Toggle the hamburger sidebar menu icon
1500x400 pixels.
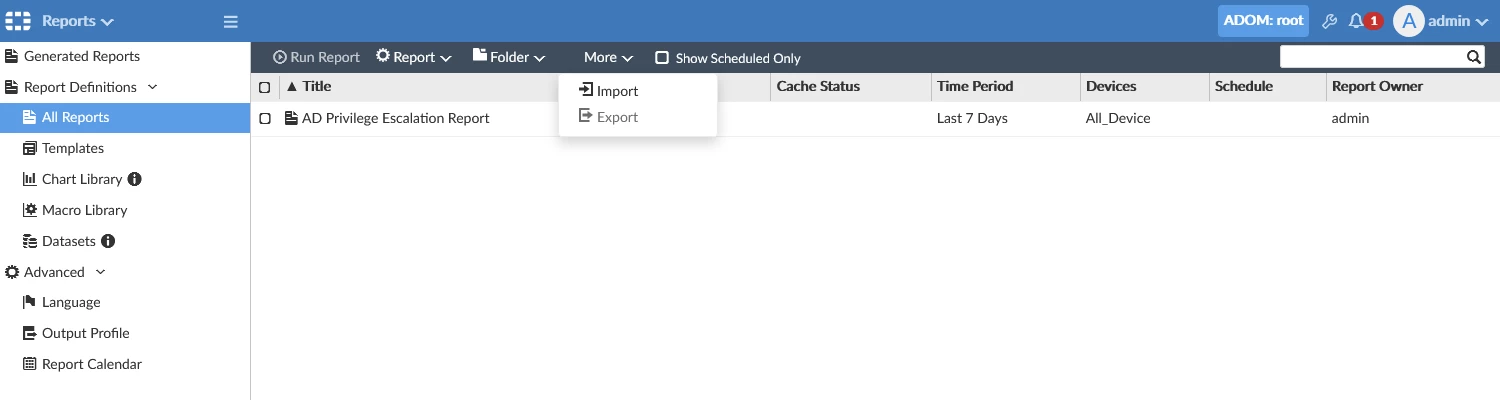click(x=230, y=21)
